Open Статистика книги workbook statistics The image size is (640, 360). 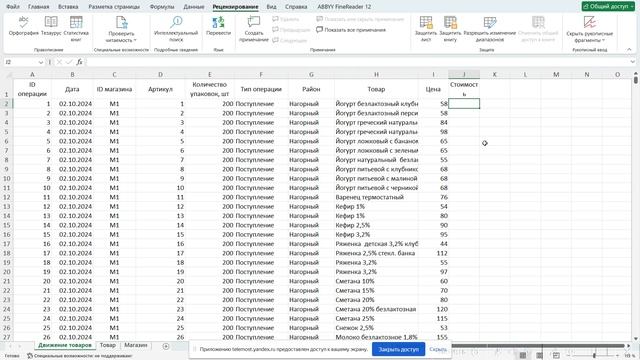pos(76,29)
